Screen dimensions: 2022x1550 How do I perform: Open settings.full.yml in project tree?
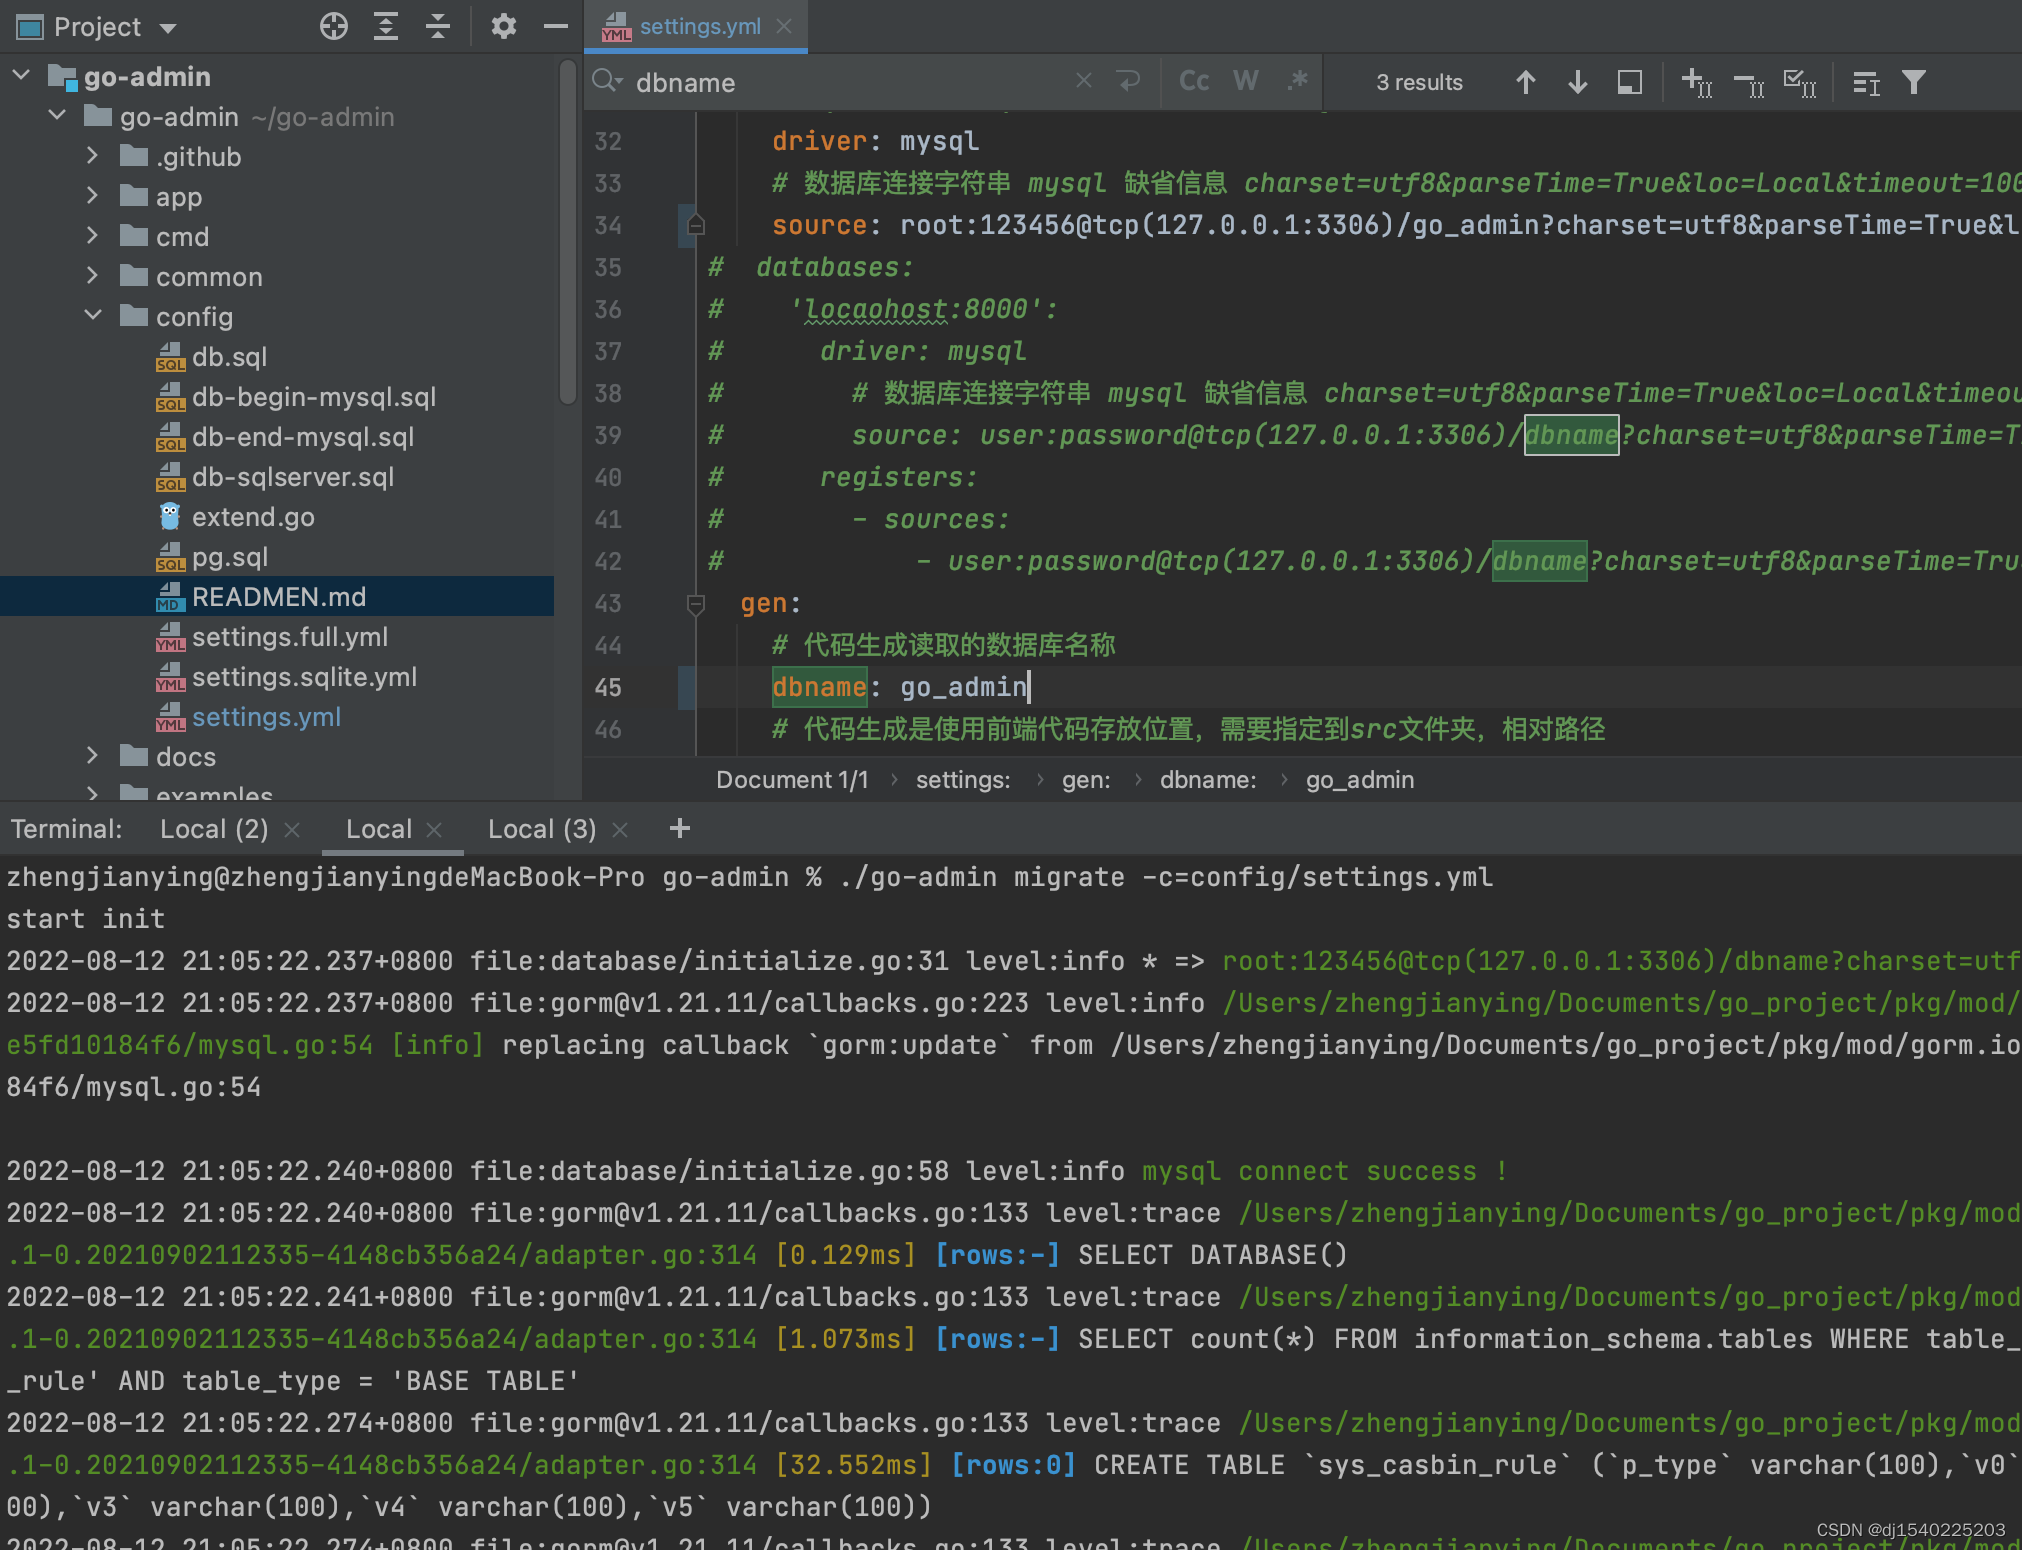(x=289, y=637)
